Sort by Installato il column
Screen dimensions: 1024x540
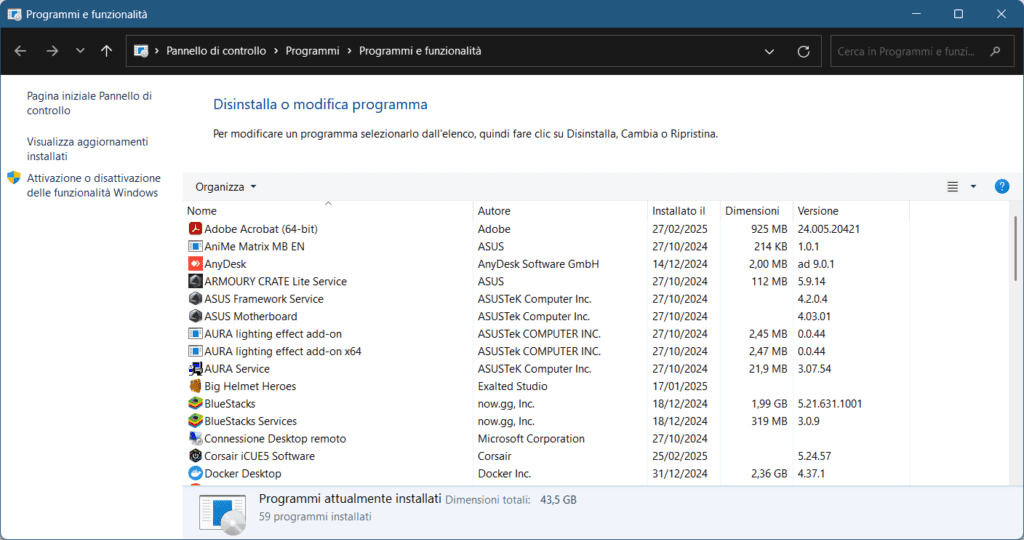coord(678,211)
